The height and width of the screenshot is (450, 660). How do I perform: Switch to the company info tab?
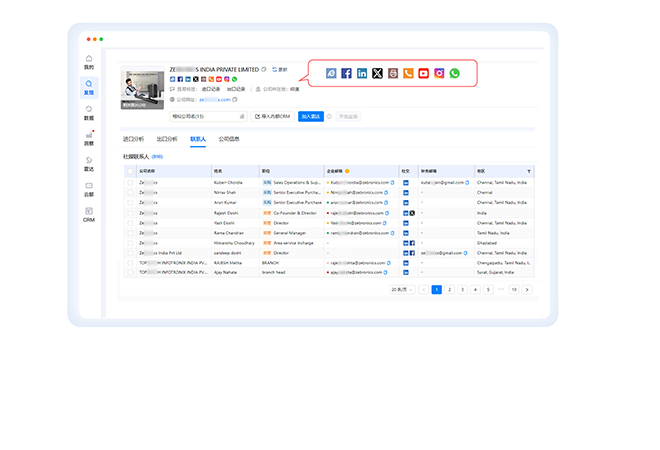coord(229,139)
